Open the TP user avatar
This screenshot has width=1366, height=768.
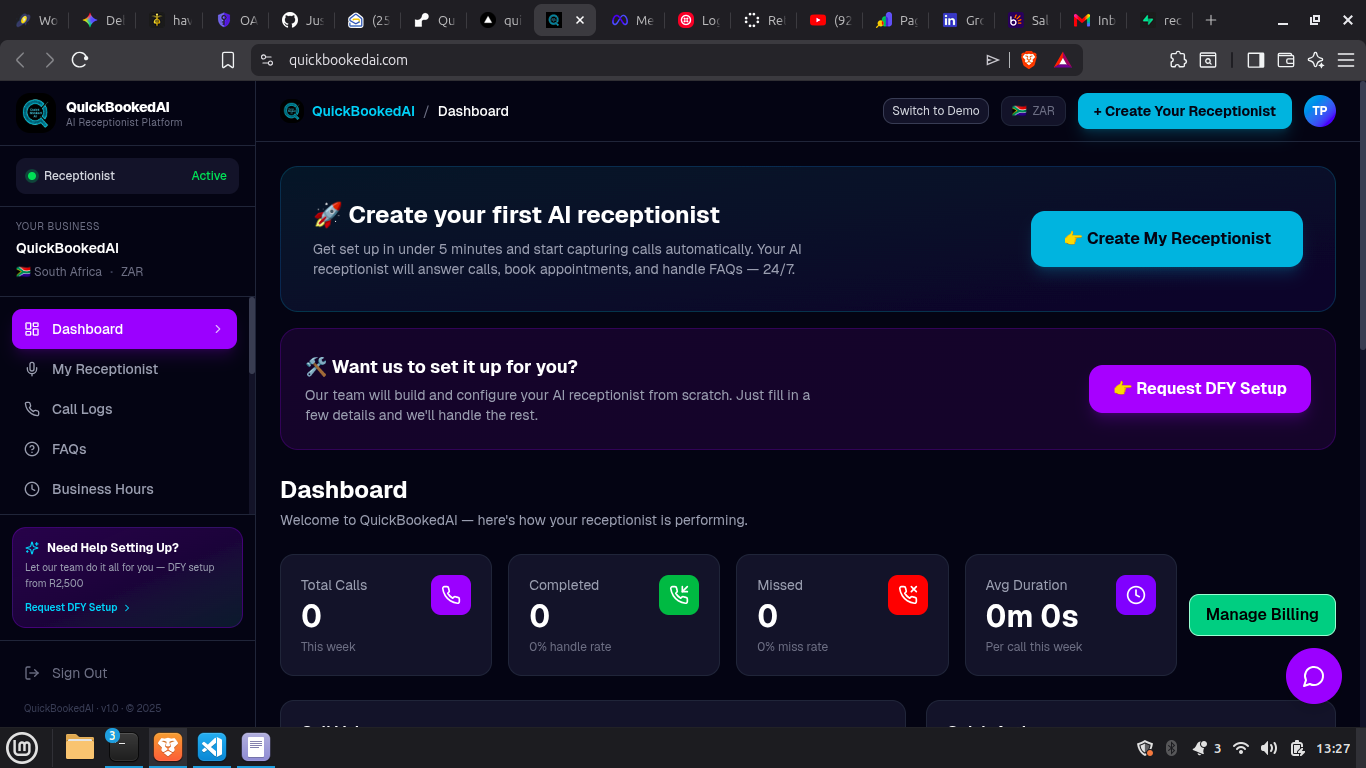pos(1320,111)
